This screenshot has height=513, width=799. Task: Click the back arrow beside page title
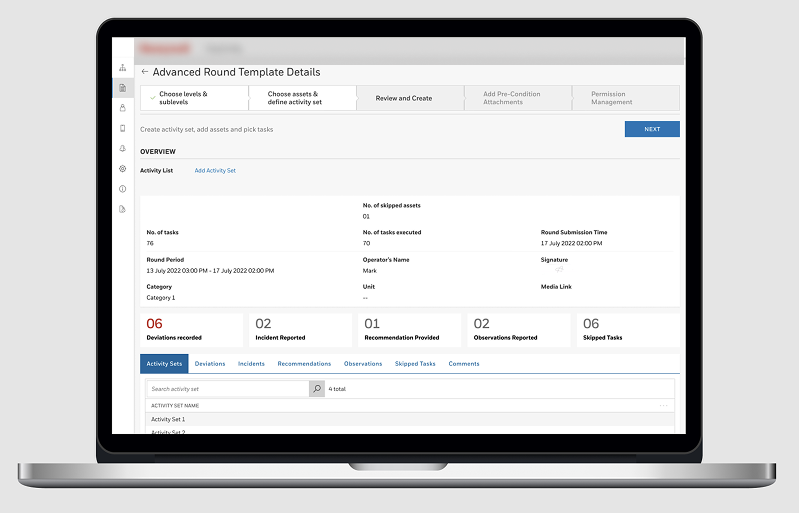145,72
